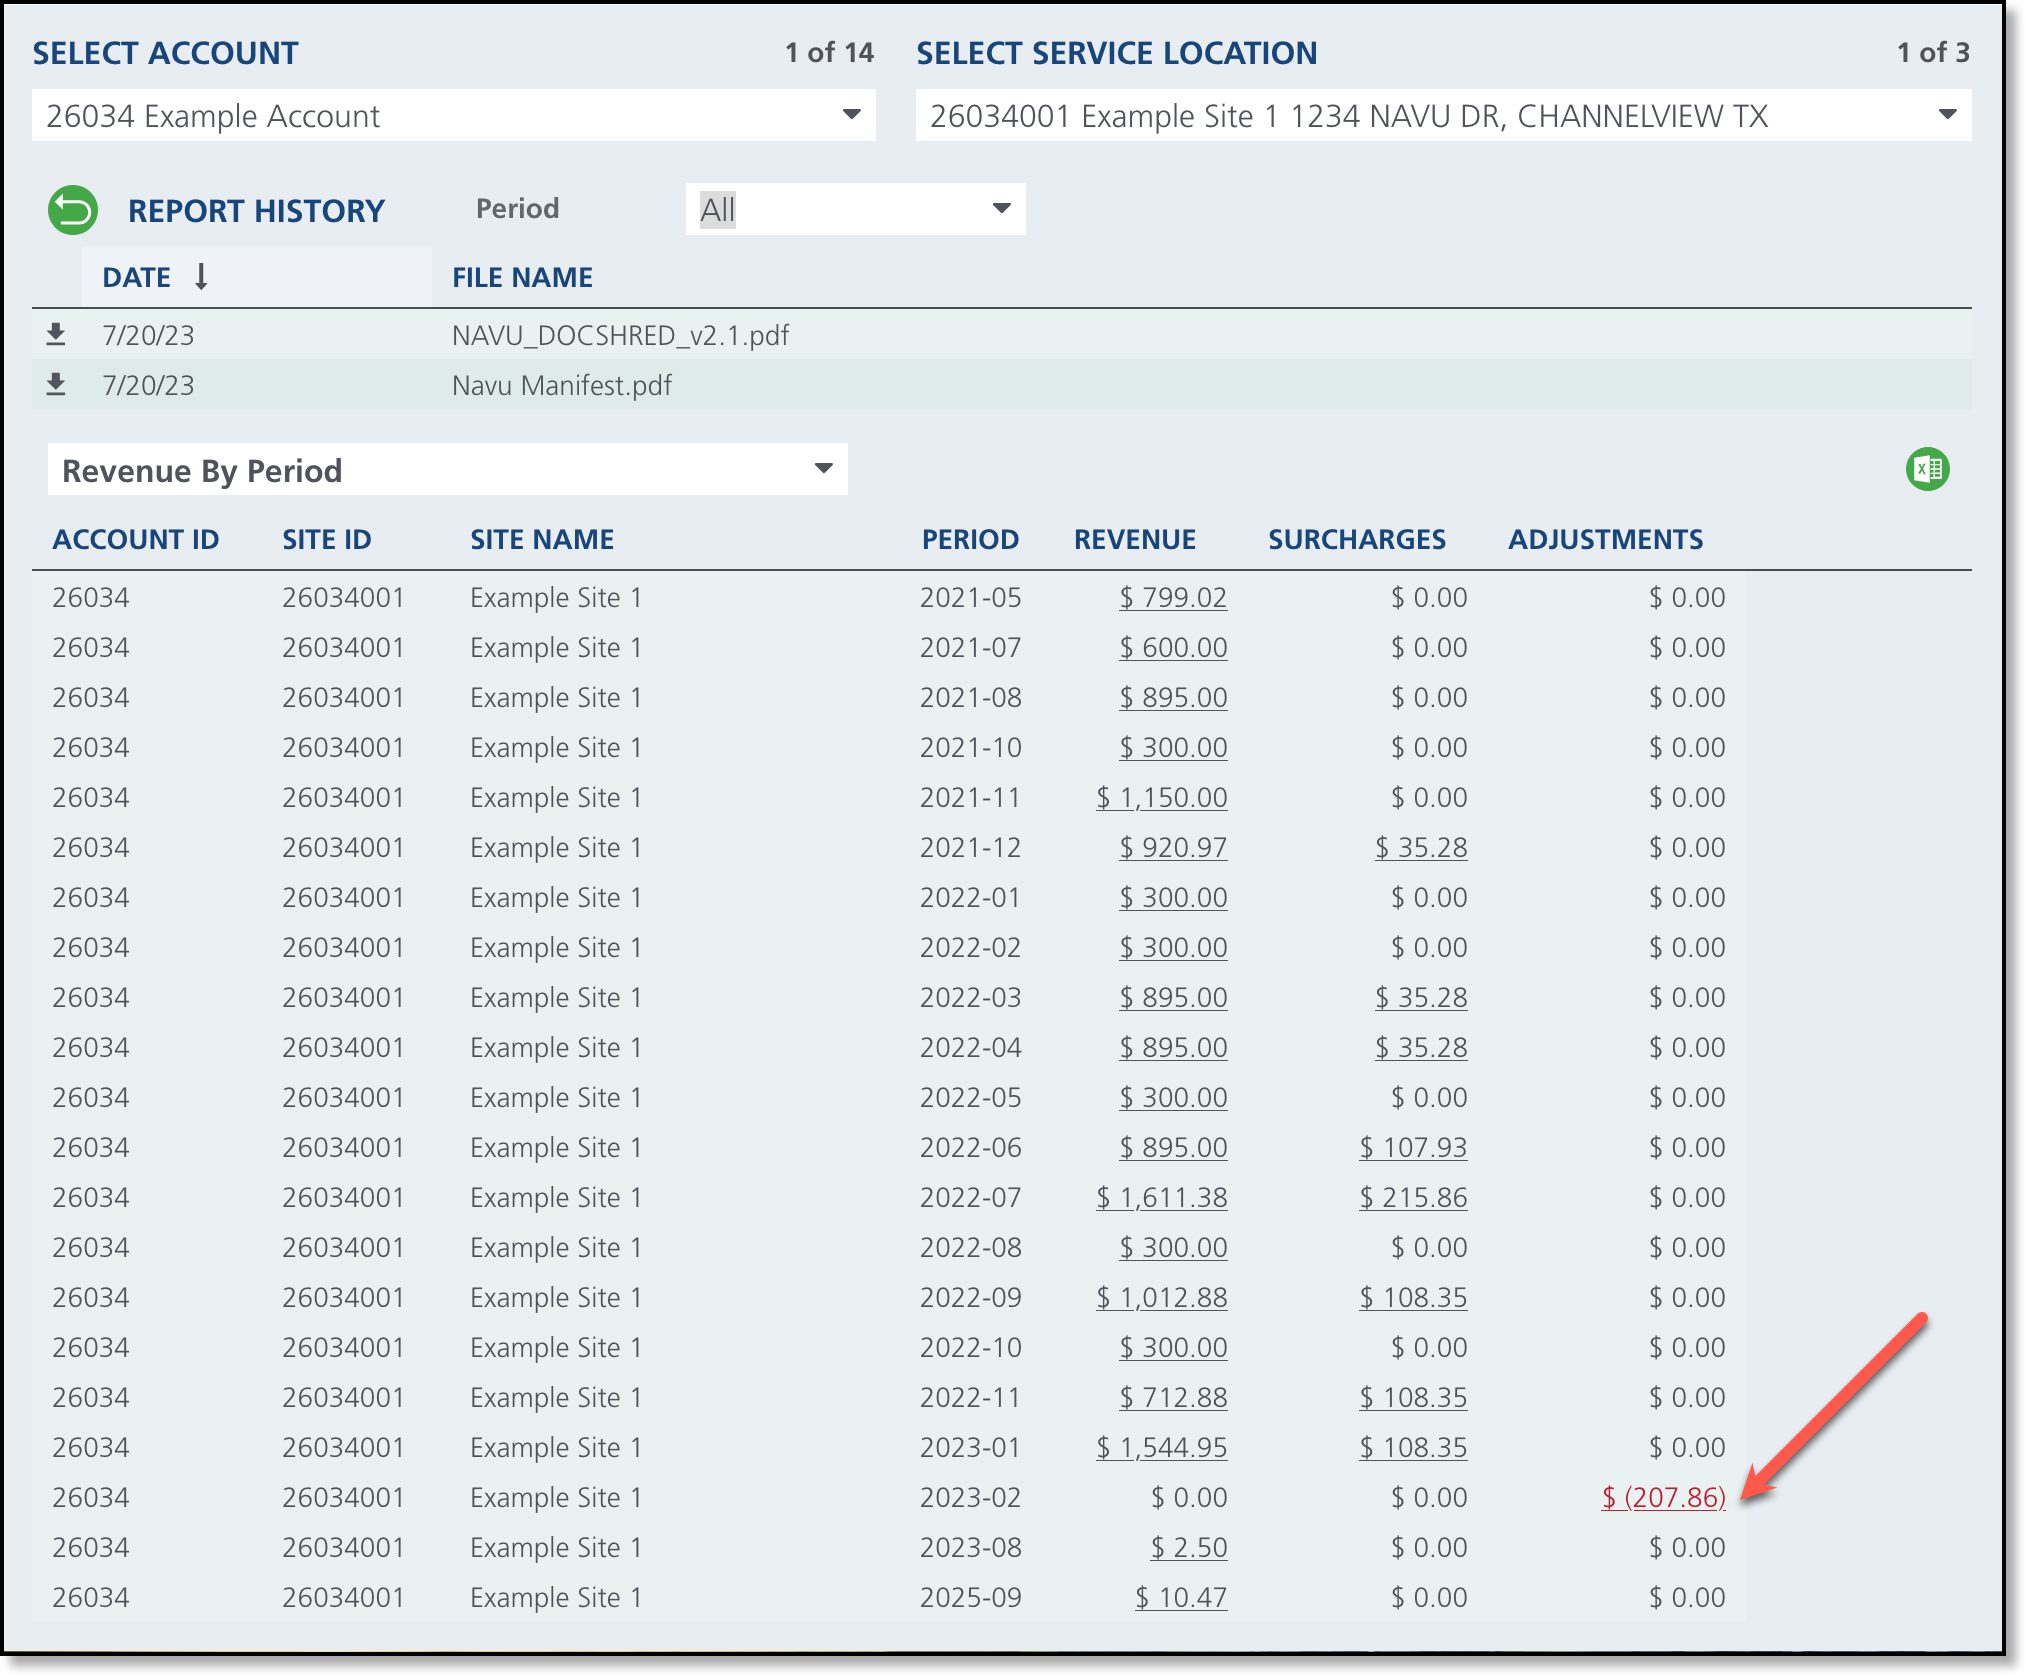2026x1676 pixels.
Task: Change the Revenue By Period report selector
Action: point(822,469)
